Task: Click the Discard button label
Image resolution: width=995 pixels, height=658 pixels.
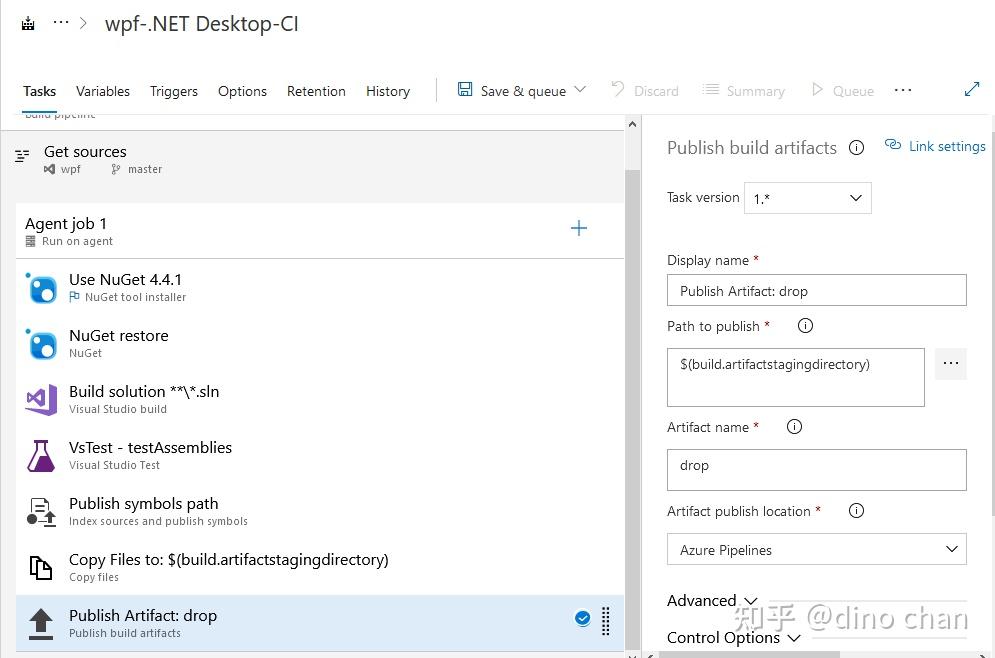Action: click(x=656, y=91)
